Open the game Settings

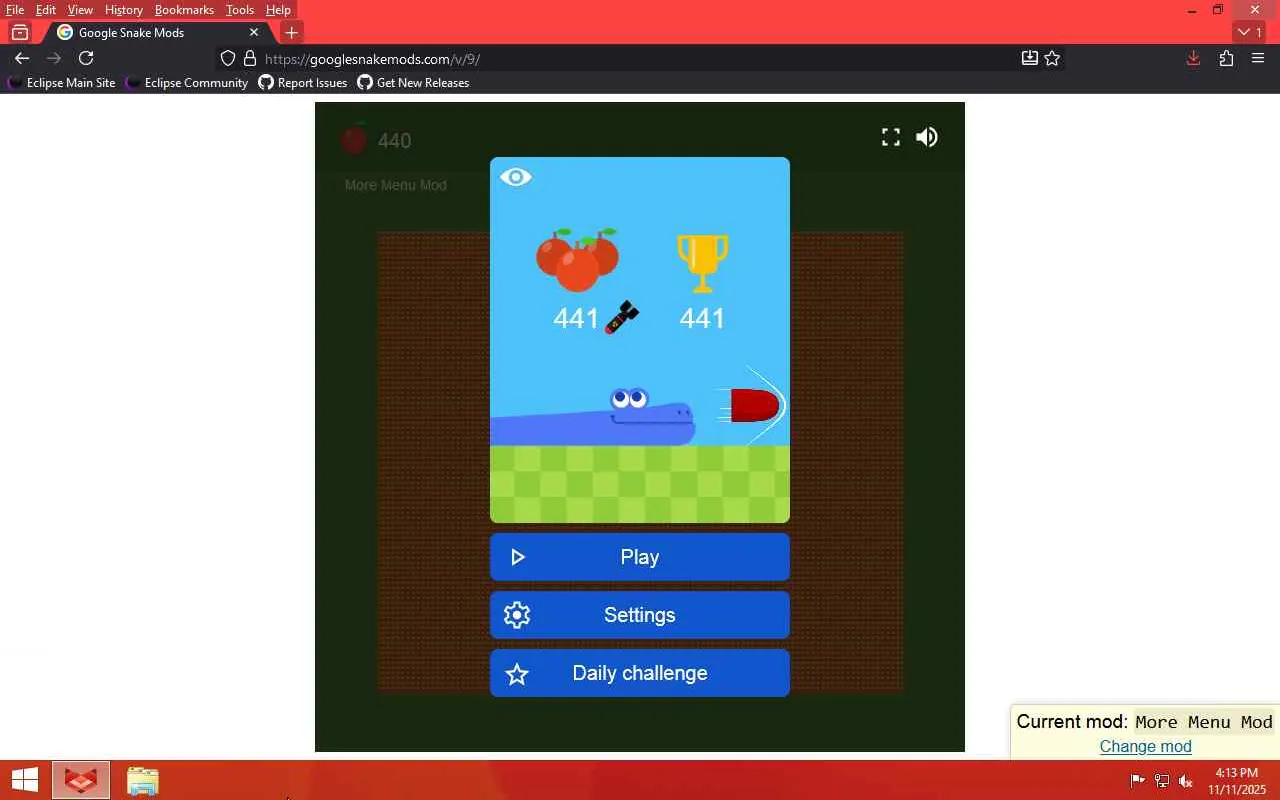tap(640, 615)
